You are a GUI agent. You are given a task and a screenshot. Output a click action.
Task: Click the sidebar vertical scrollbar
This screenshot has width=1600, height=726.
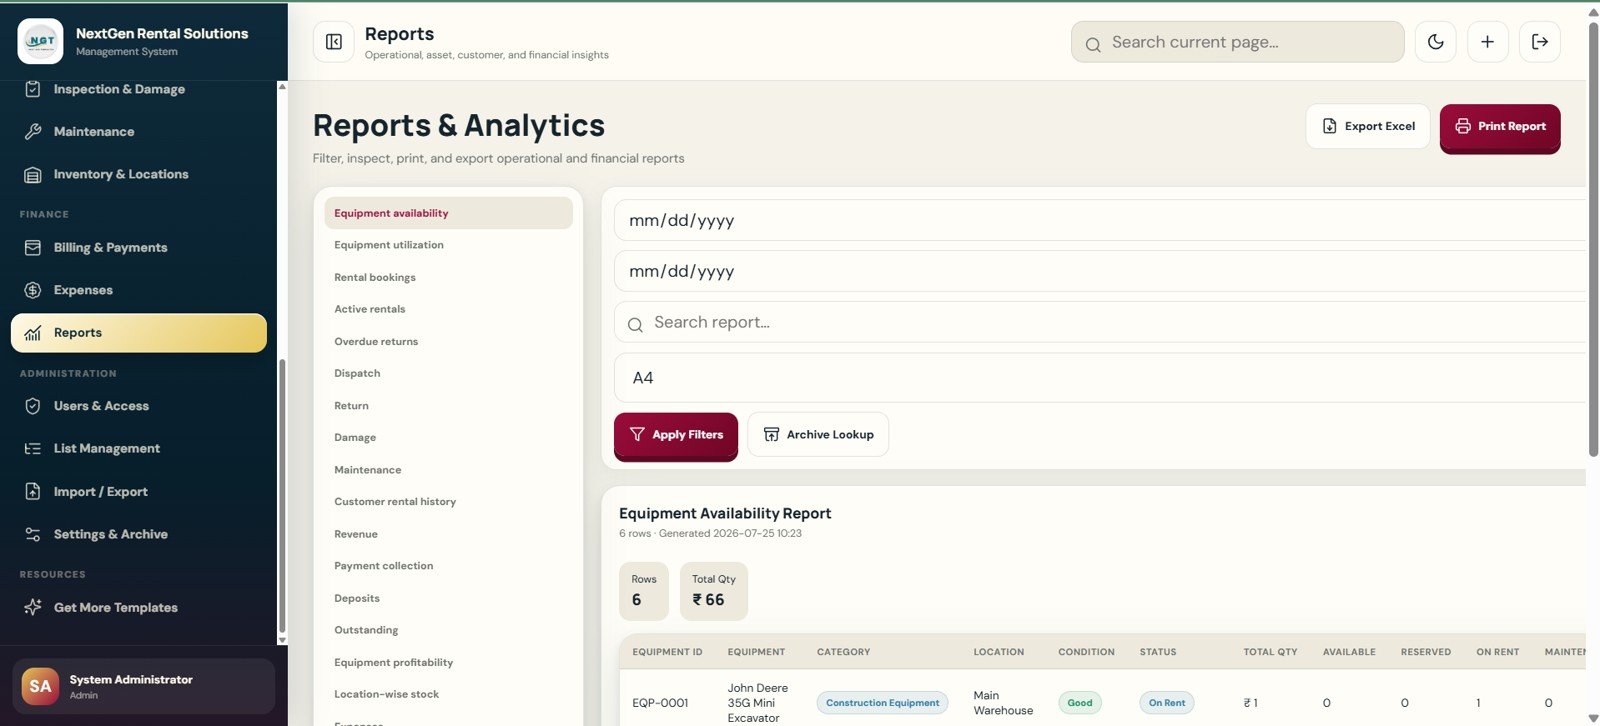pyautogui.click(x=282, y=495)
